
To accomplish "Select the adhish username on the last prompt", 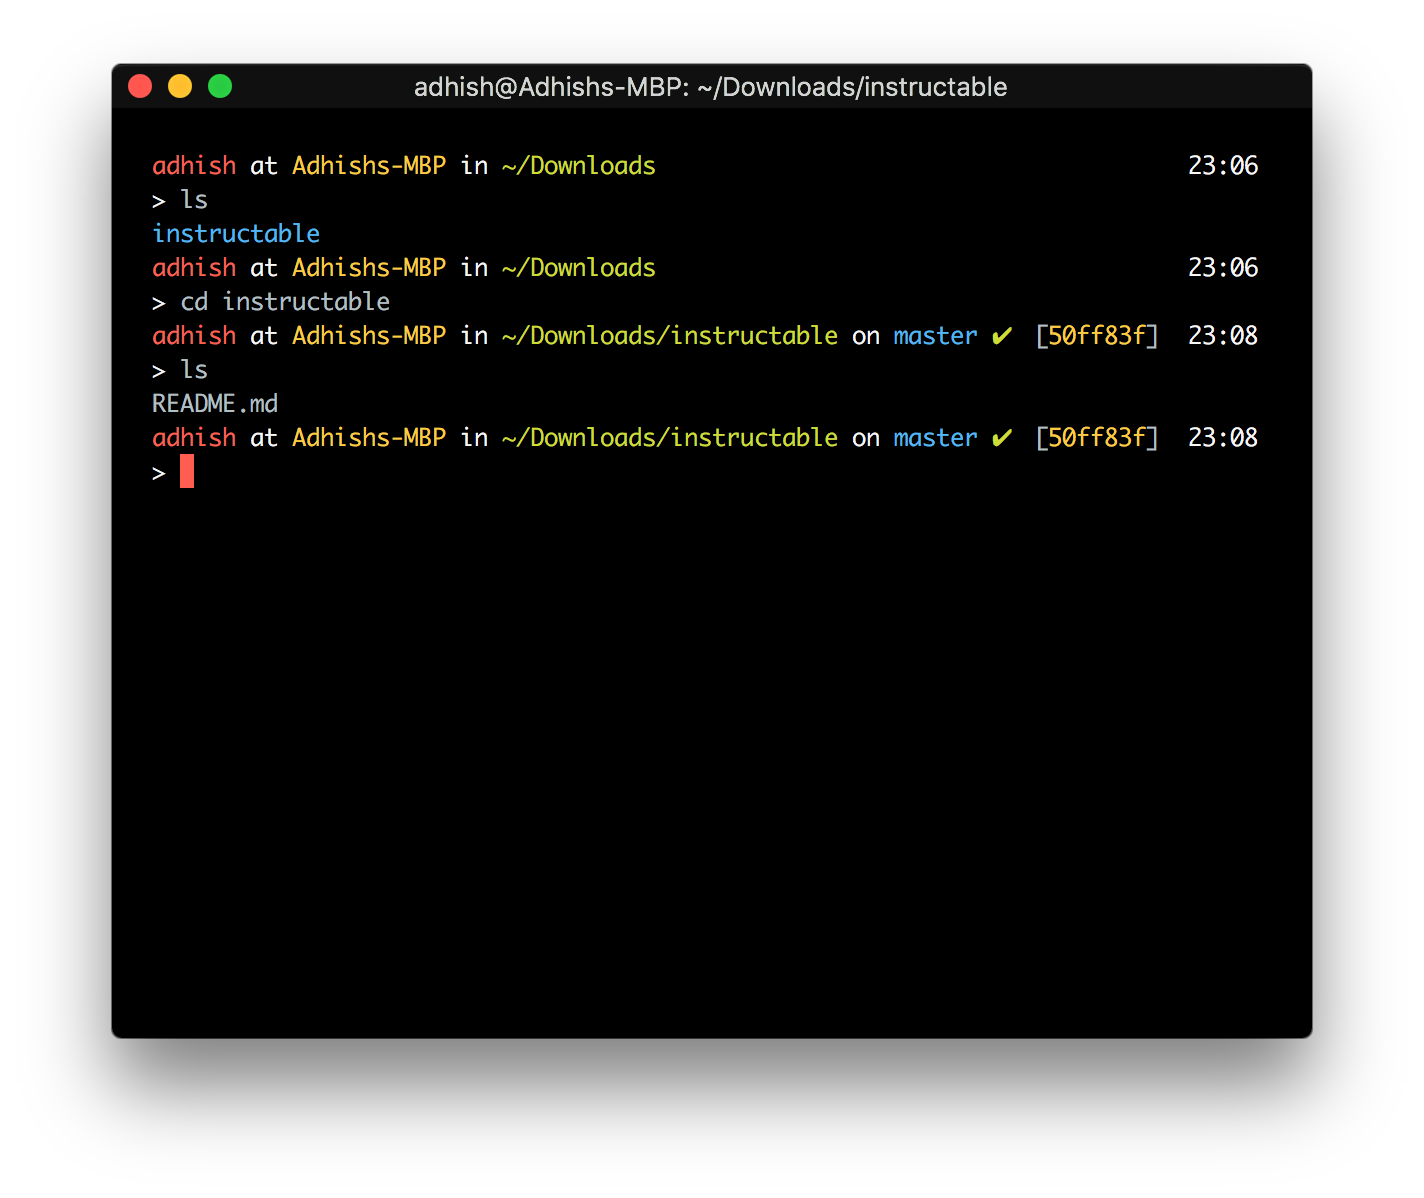I will pos(193,437).
